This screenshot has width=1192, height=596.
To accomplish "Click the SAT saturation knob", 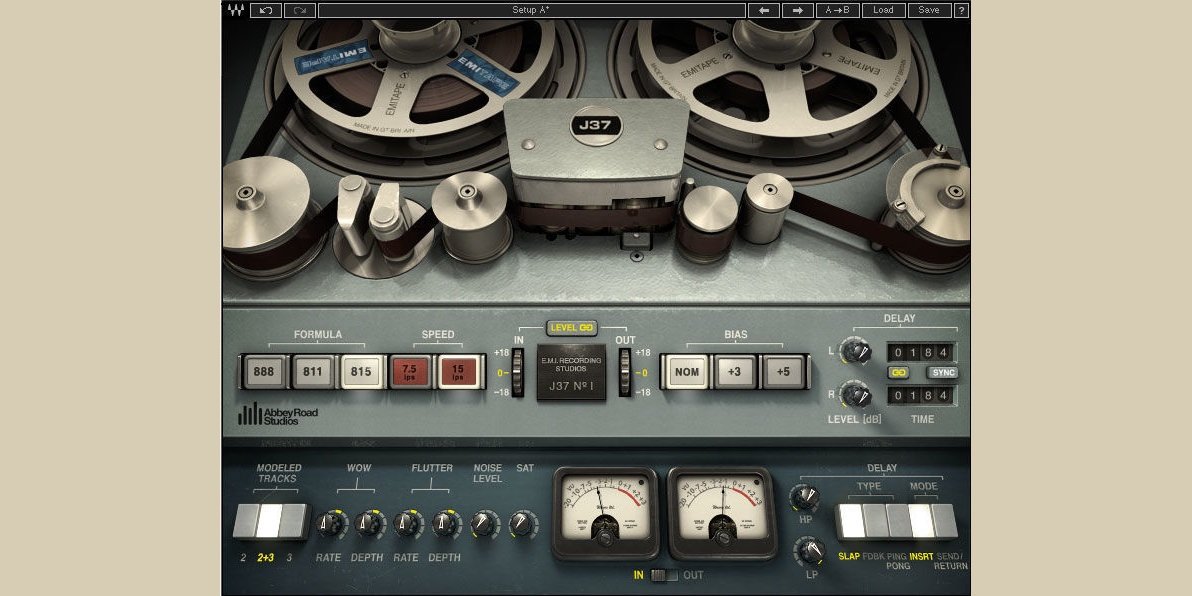I will pos(523,523).
